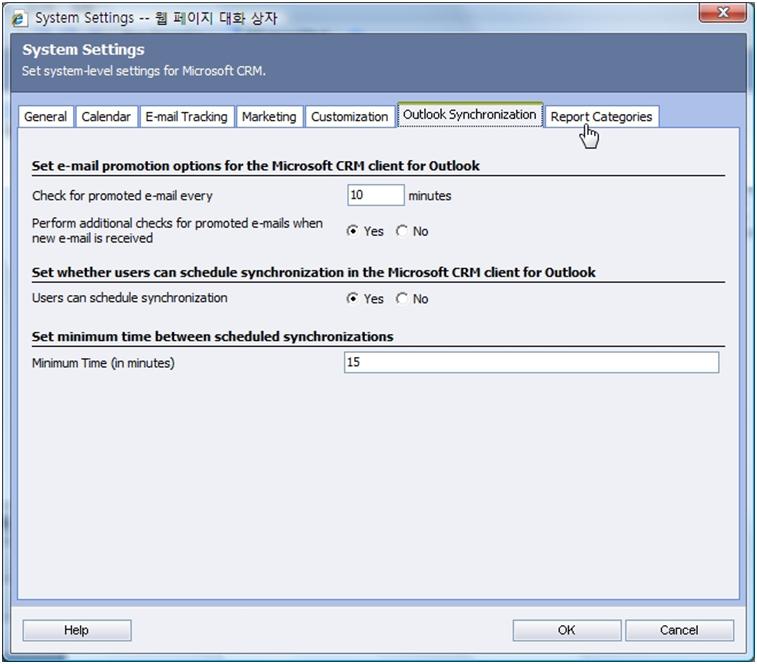
Task: Select the Marketing tab
Action: [x=269, y=117]
